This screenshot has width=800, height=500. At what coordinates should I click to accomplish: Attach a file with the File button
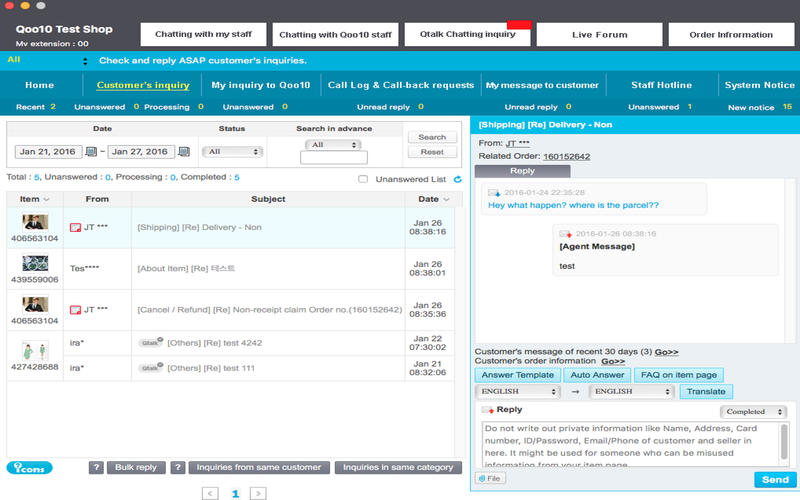(490, 479)
